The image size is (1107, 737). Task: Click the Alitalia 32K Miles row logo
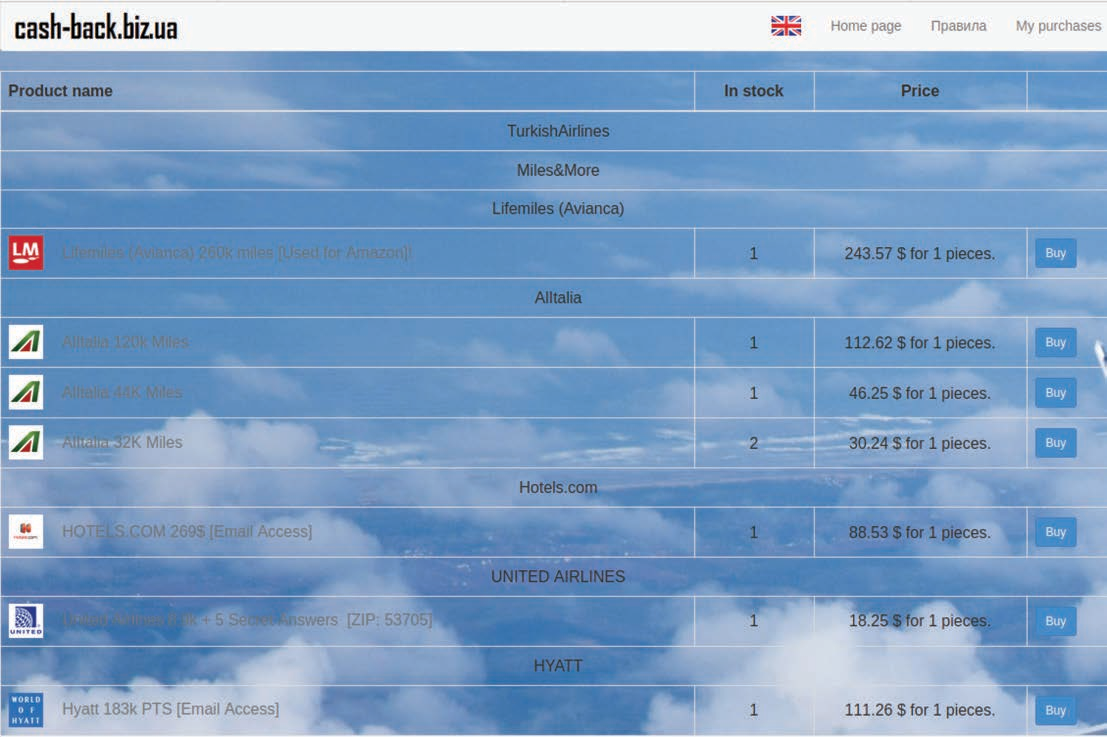tap(26, 442)
